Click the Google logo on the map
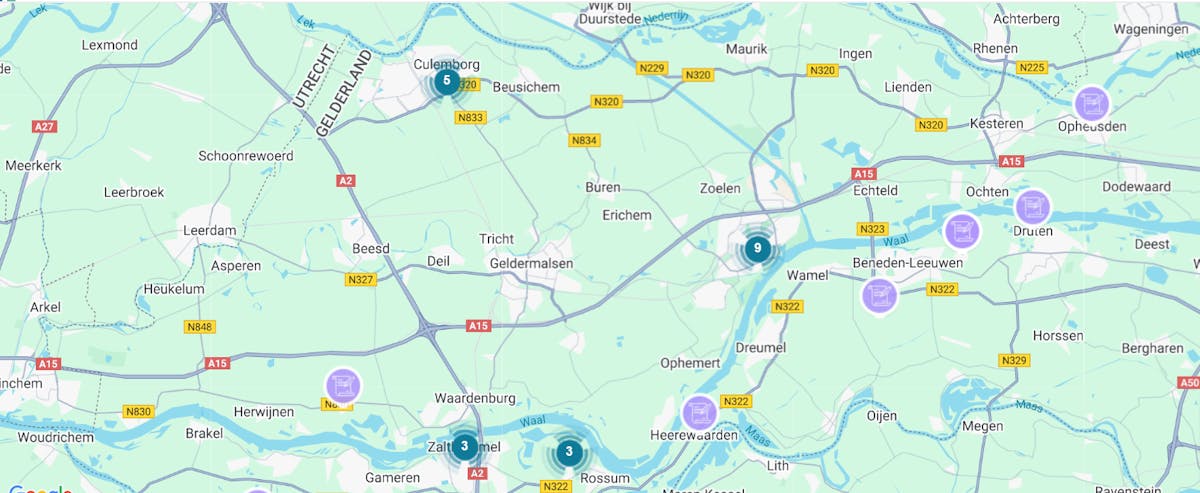This screenshot has width=1200, height=493. [41, 490]
